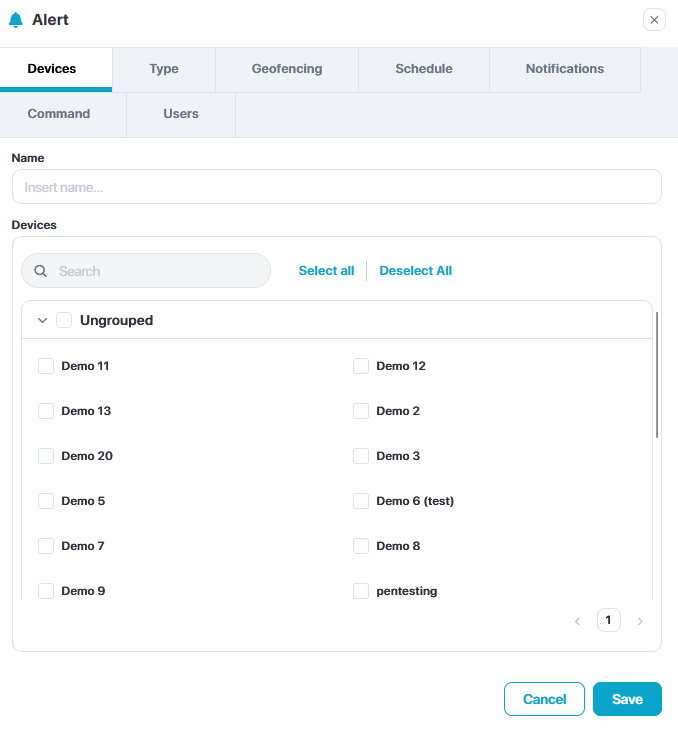678x731 pixels.
Task: Close the Alert dialog with X icon
Action: [654, 20]
